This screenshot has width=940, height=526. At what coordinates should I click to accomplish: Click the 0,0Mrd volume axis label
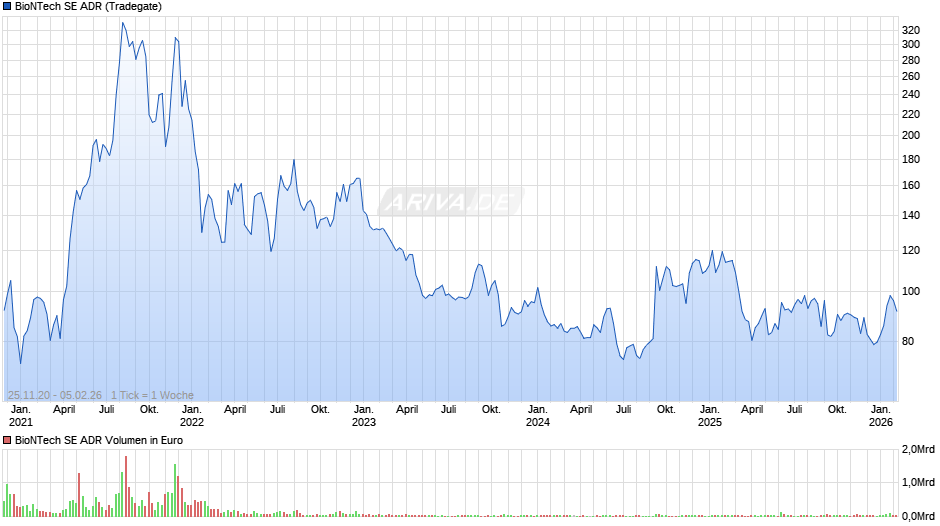tap(918, 516)
